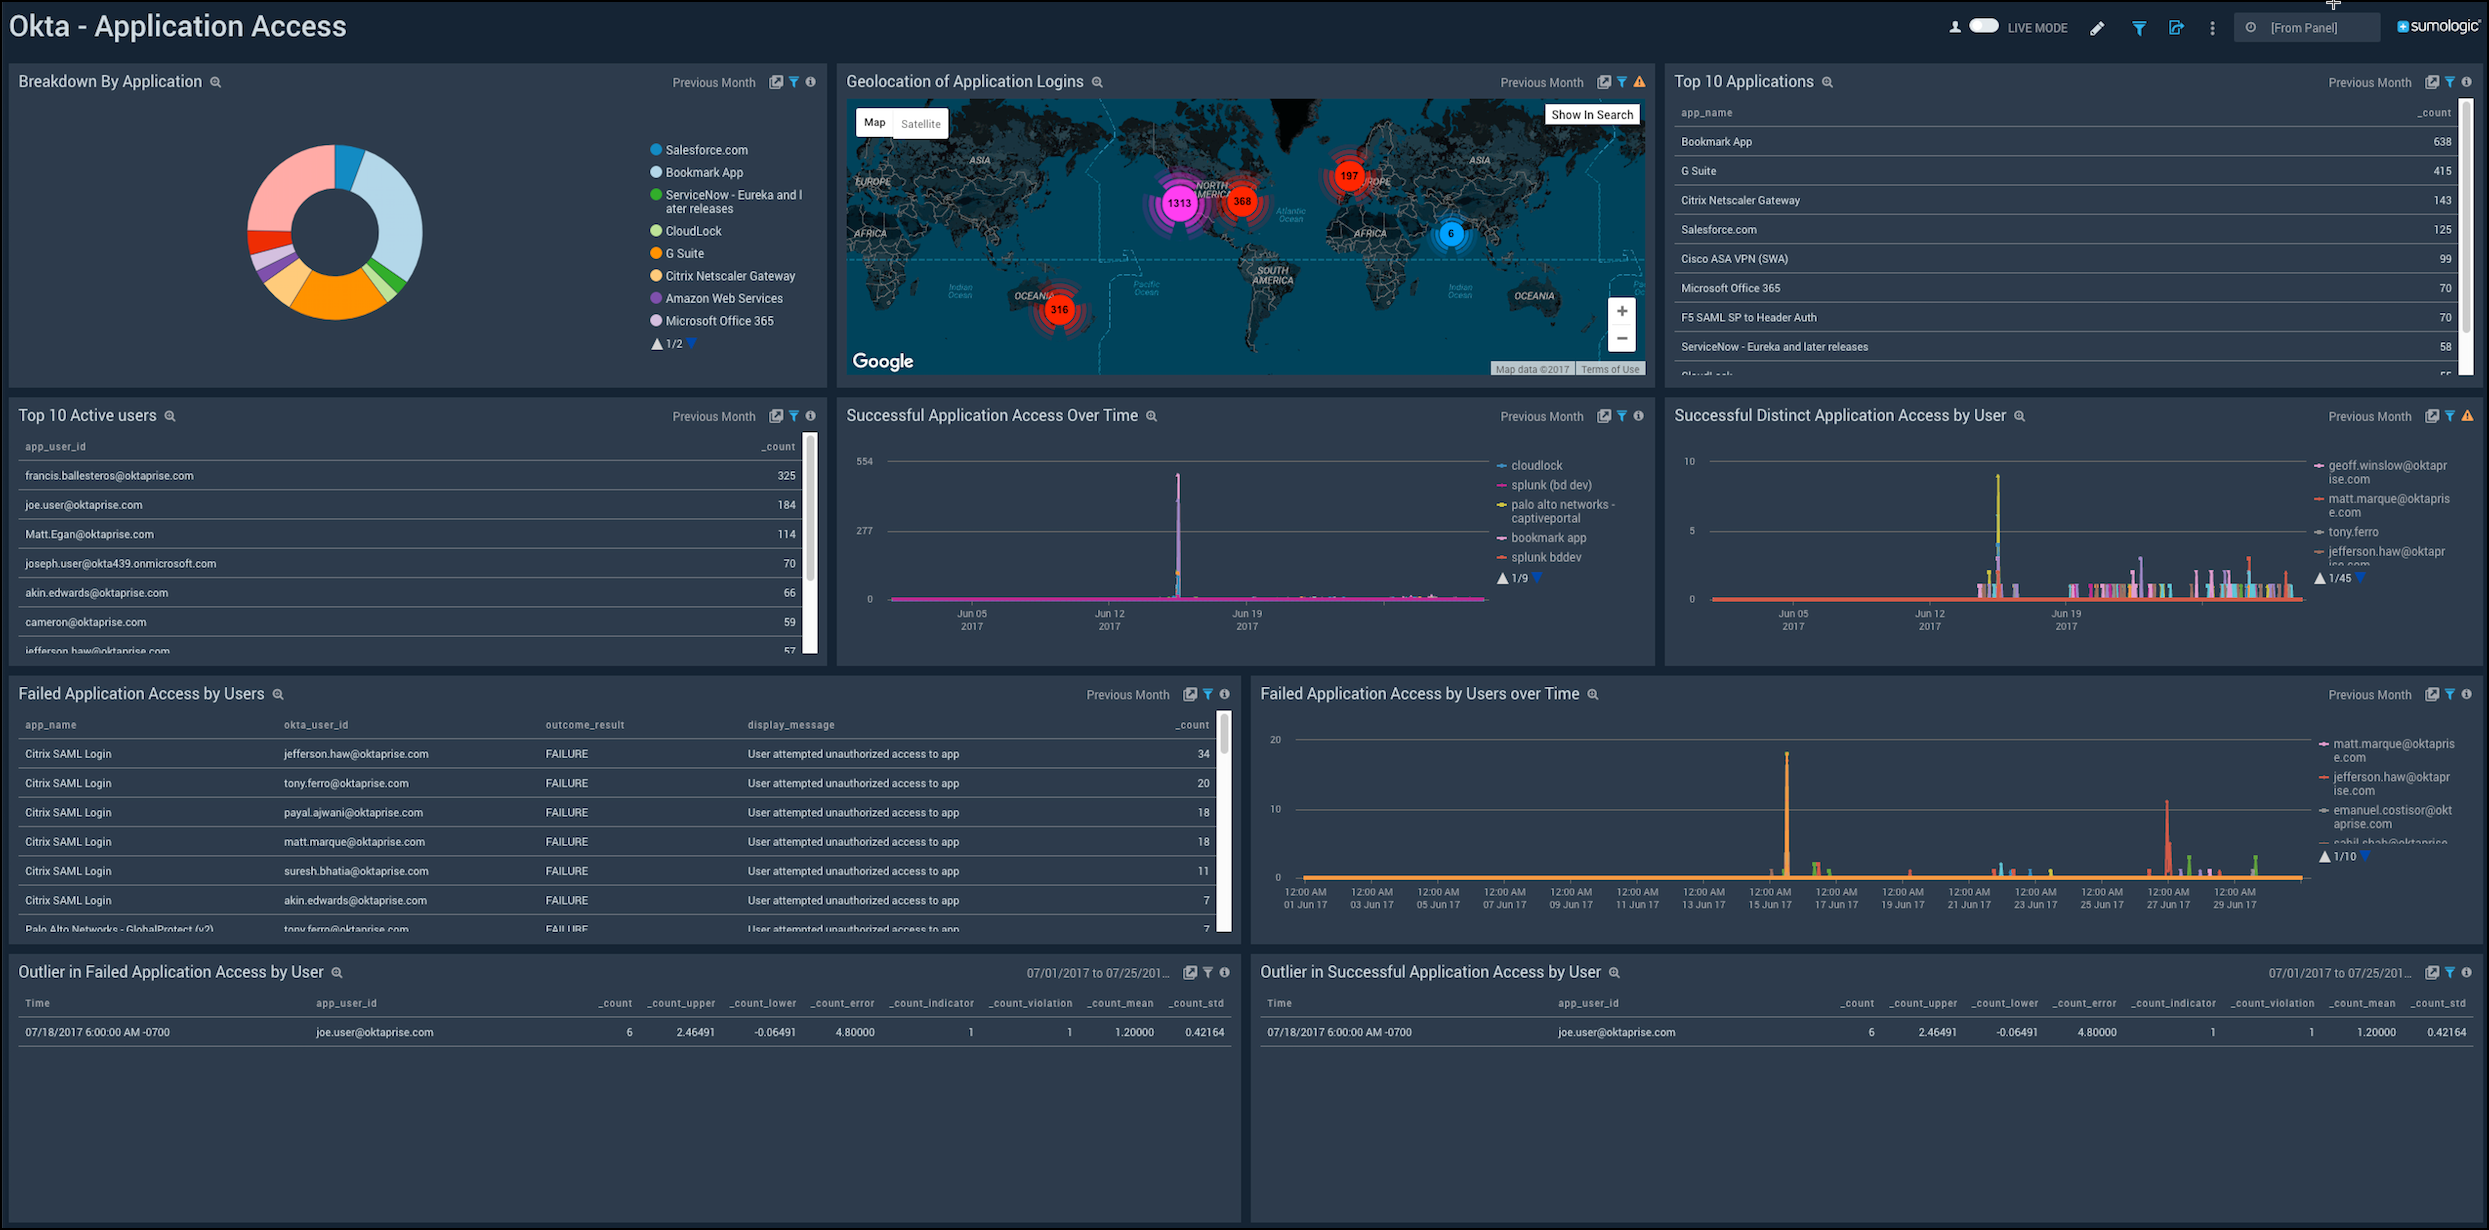Click the info icon on Successful Application Access Over Time
The height and width of the screenshot is (1230, 2489).
tap(1638, 416)
